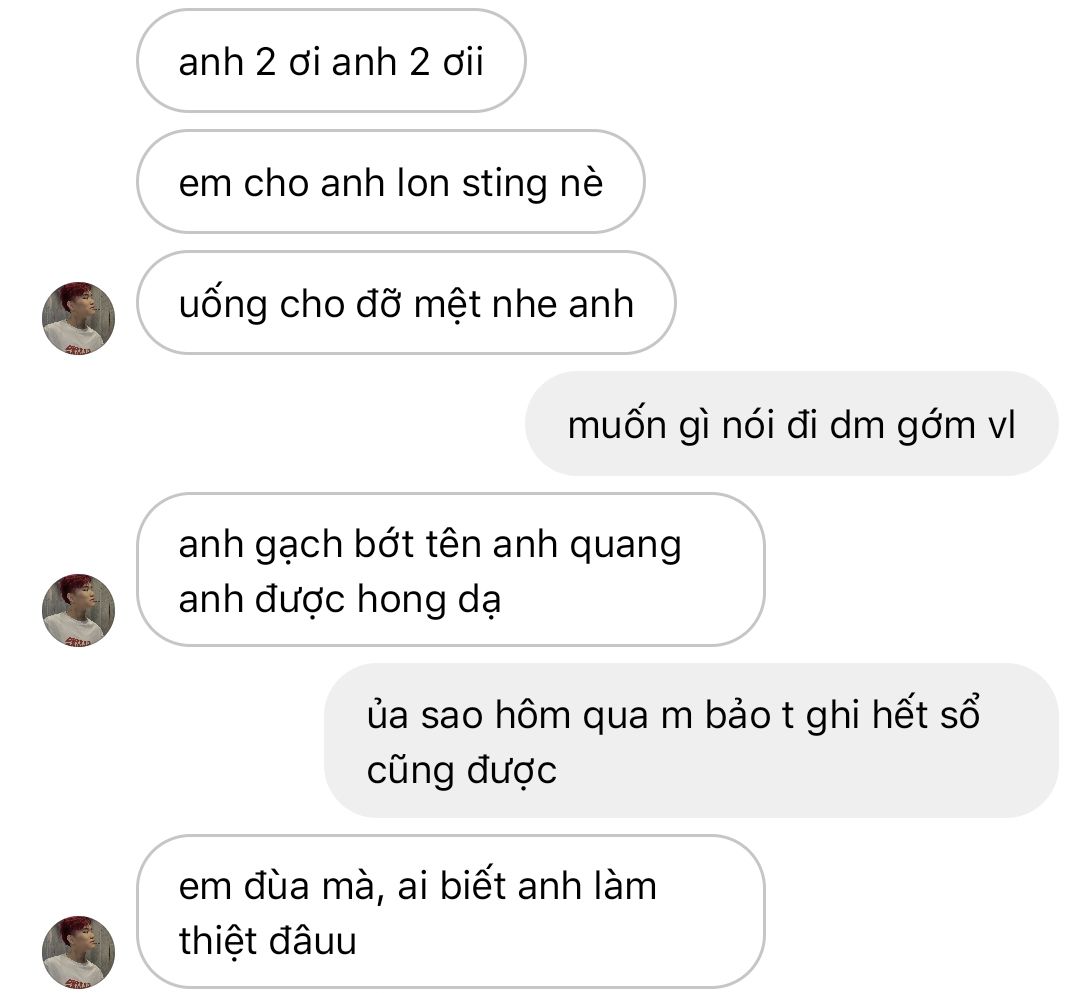Click the profile picture beside "em đùa mà" message
Screen dimensions: 1080x993
point(79,952)
